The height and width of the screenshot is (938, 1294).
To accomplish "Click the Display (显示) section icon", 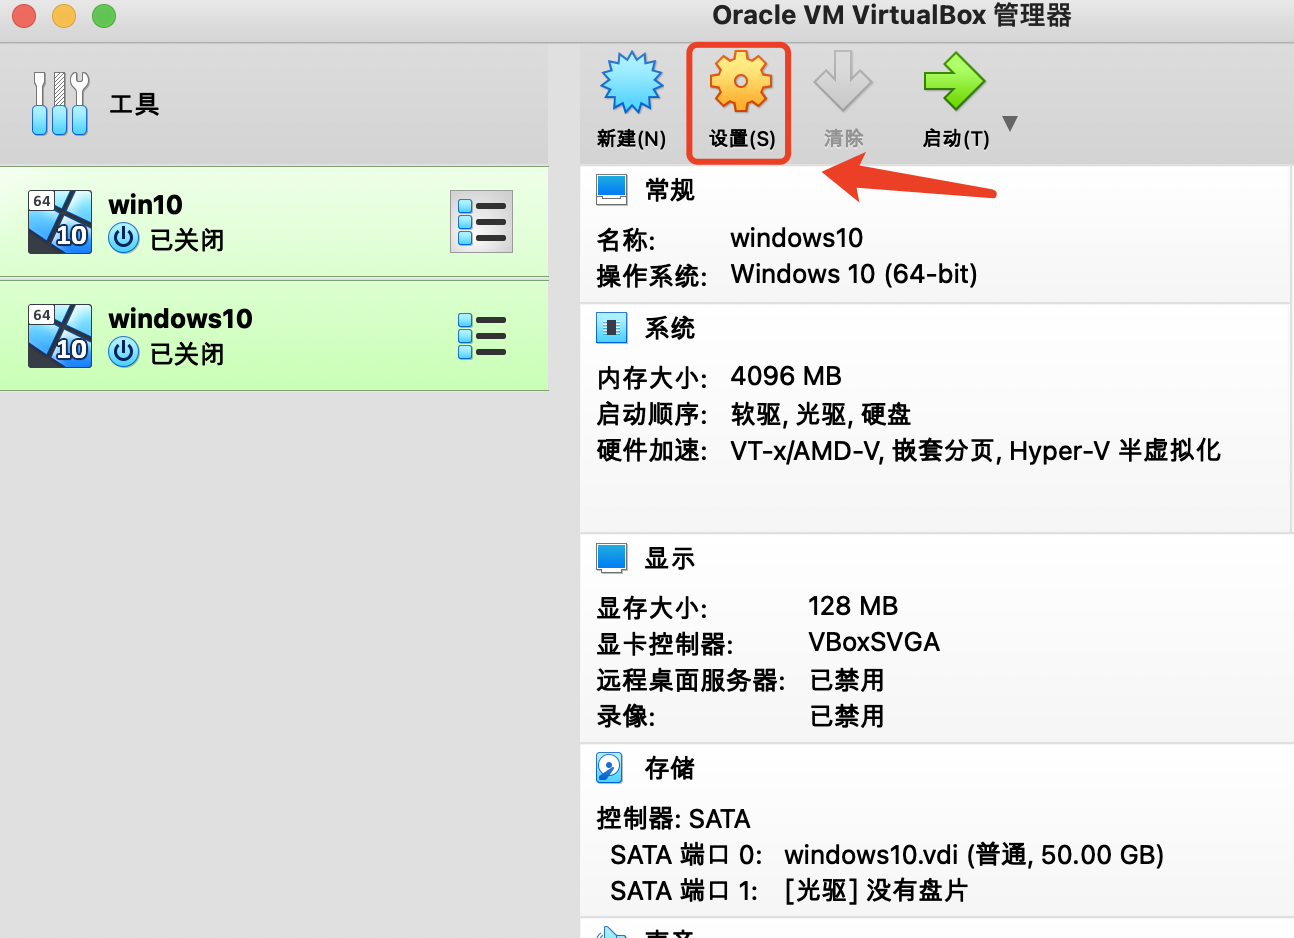I will pyautogui.click(x=611, y=557).
